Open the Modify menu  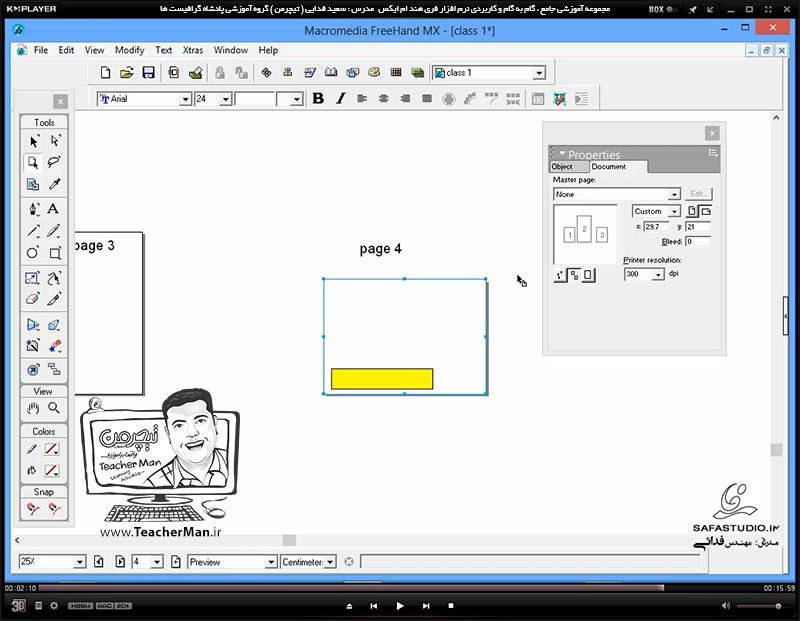click(x=130, y=50)
